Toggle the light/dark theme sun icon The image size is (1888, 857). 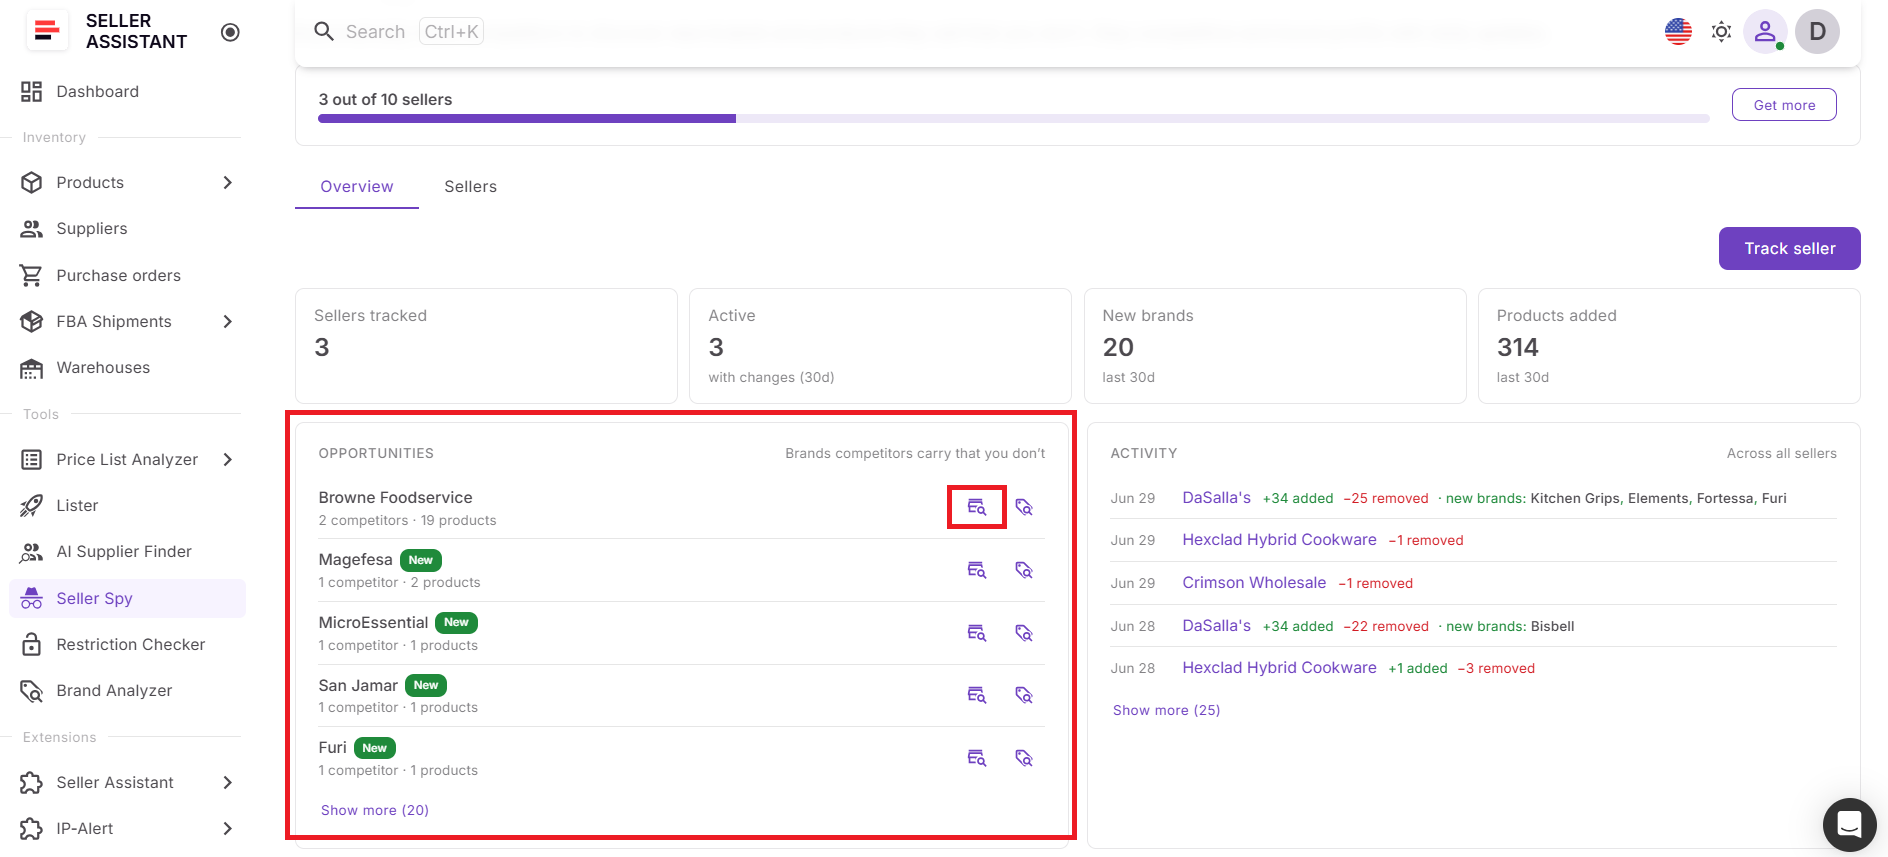coord(1721,32)
